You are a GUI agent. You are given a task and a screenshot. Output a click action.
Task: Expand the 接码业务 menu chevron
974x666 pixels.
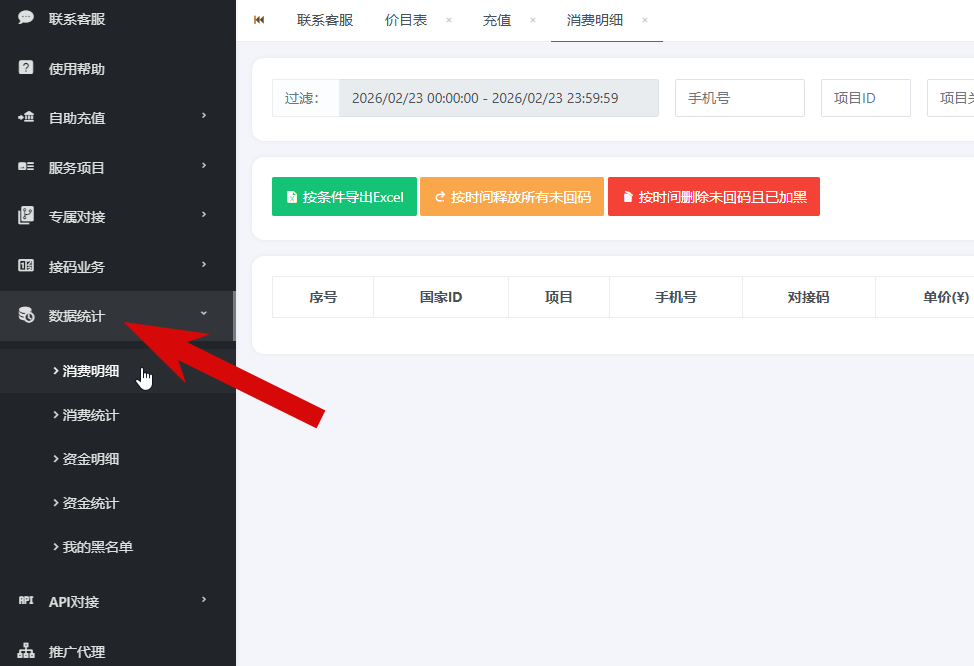(x=204, y=264)
